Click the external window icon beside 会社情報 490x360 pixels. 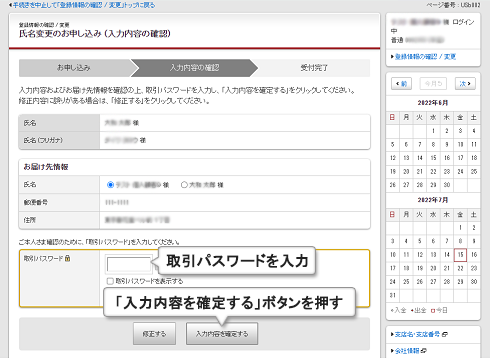[x=424, y=351]
